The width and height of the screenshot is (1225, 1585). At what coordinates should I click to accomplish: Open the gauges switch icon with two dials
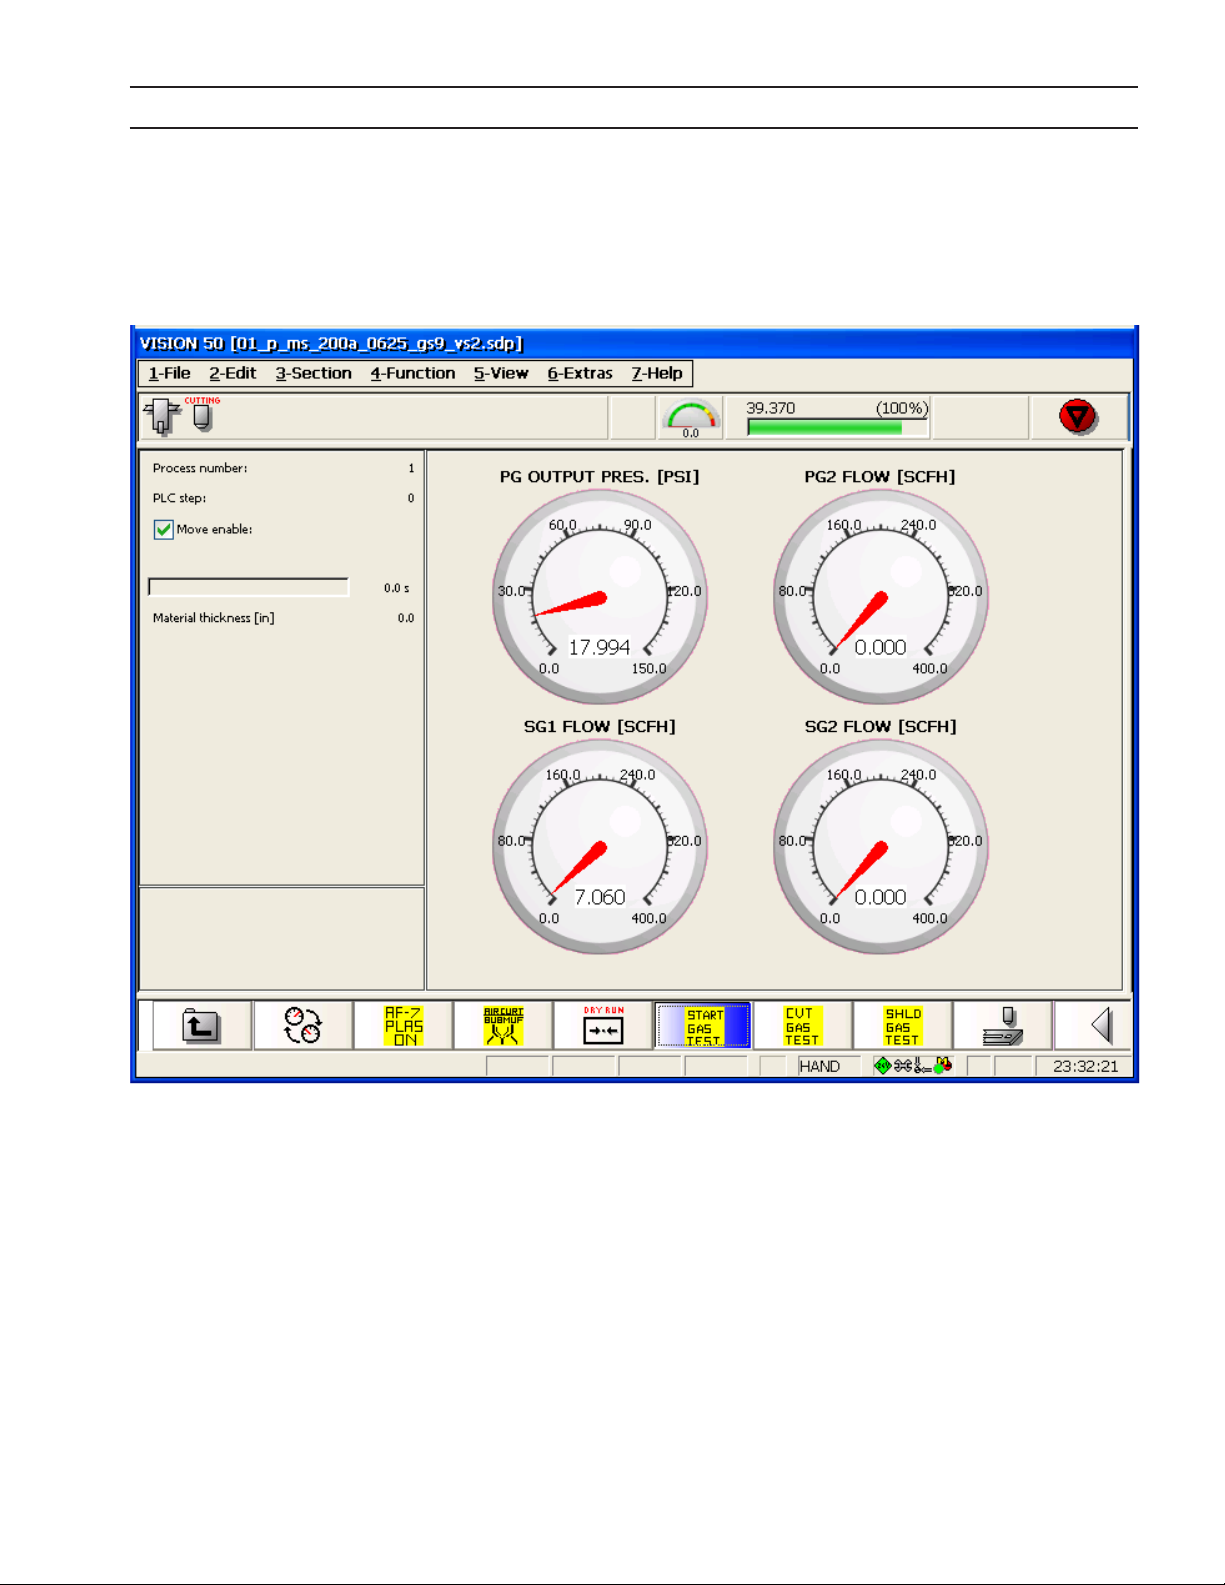tap(302, 1026)
